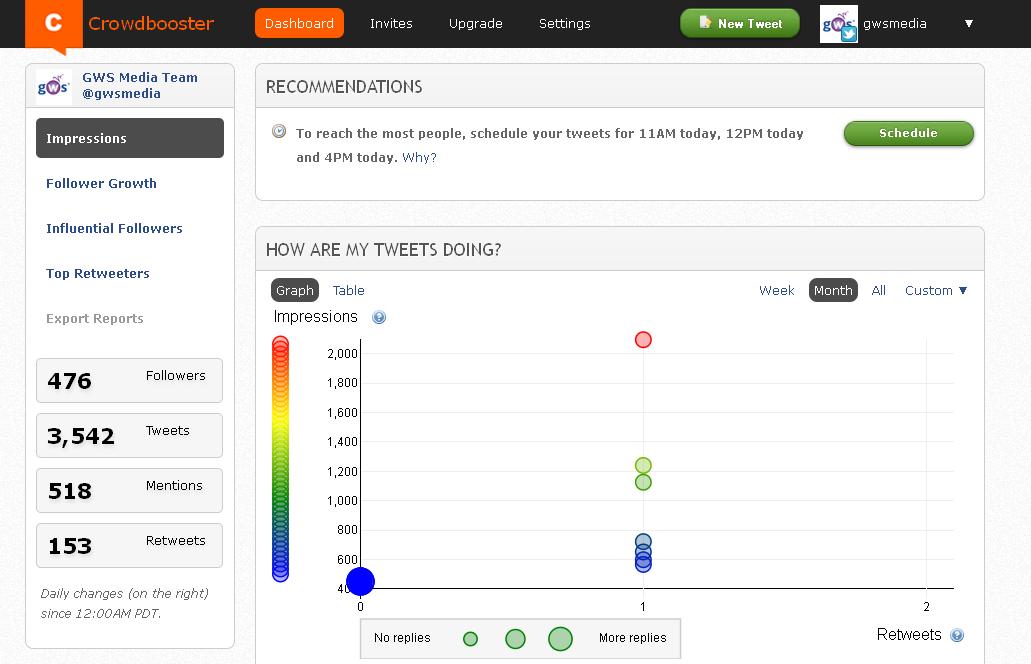
Task: View Top Retweeters in the sidebar
Action: [98, 273]
